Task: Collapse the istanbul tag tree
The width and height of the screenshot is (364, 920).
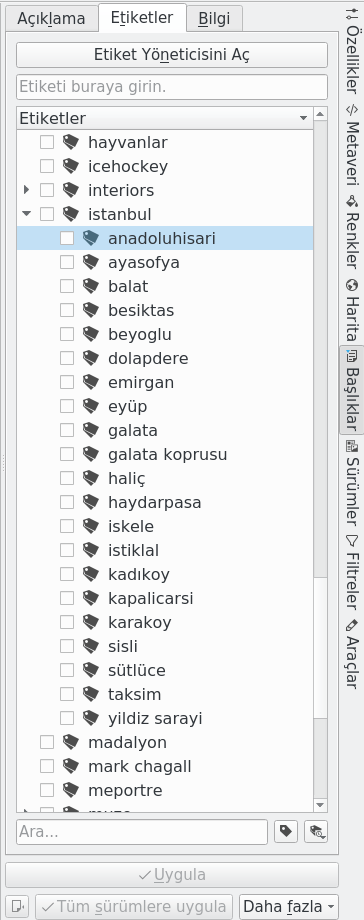Action: [x=26, y=214]
